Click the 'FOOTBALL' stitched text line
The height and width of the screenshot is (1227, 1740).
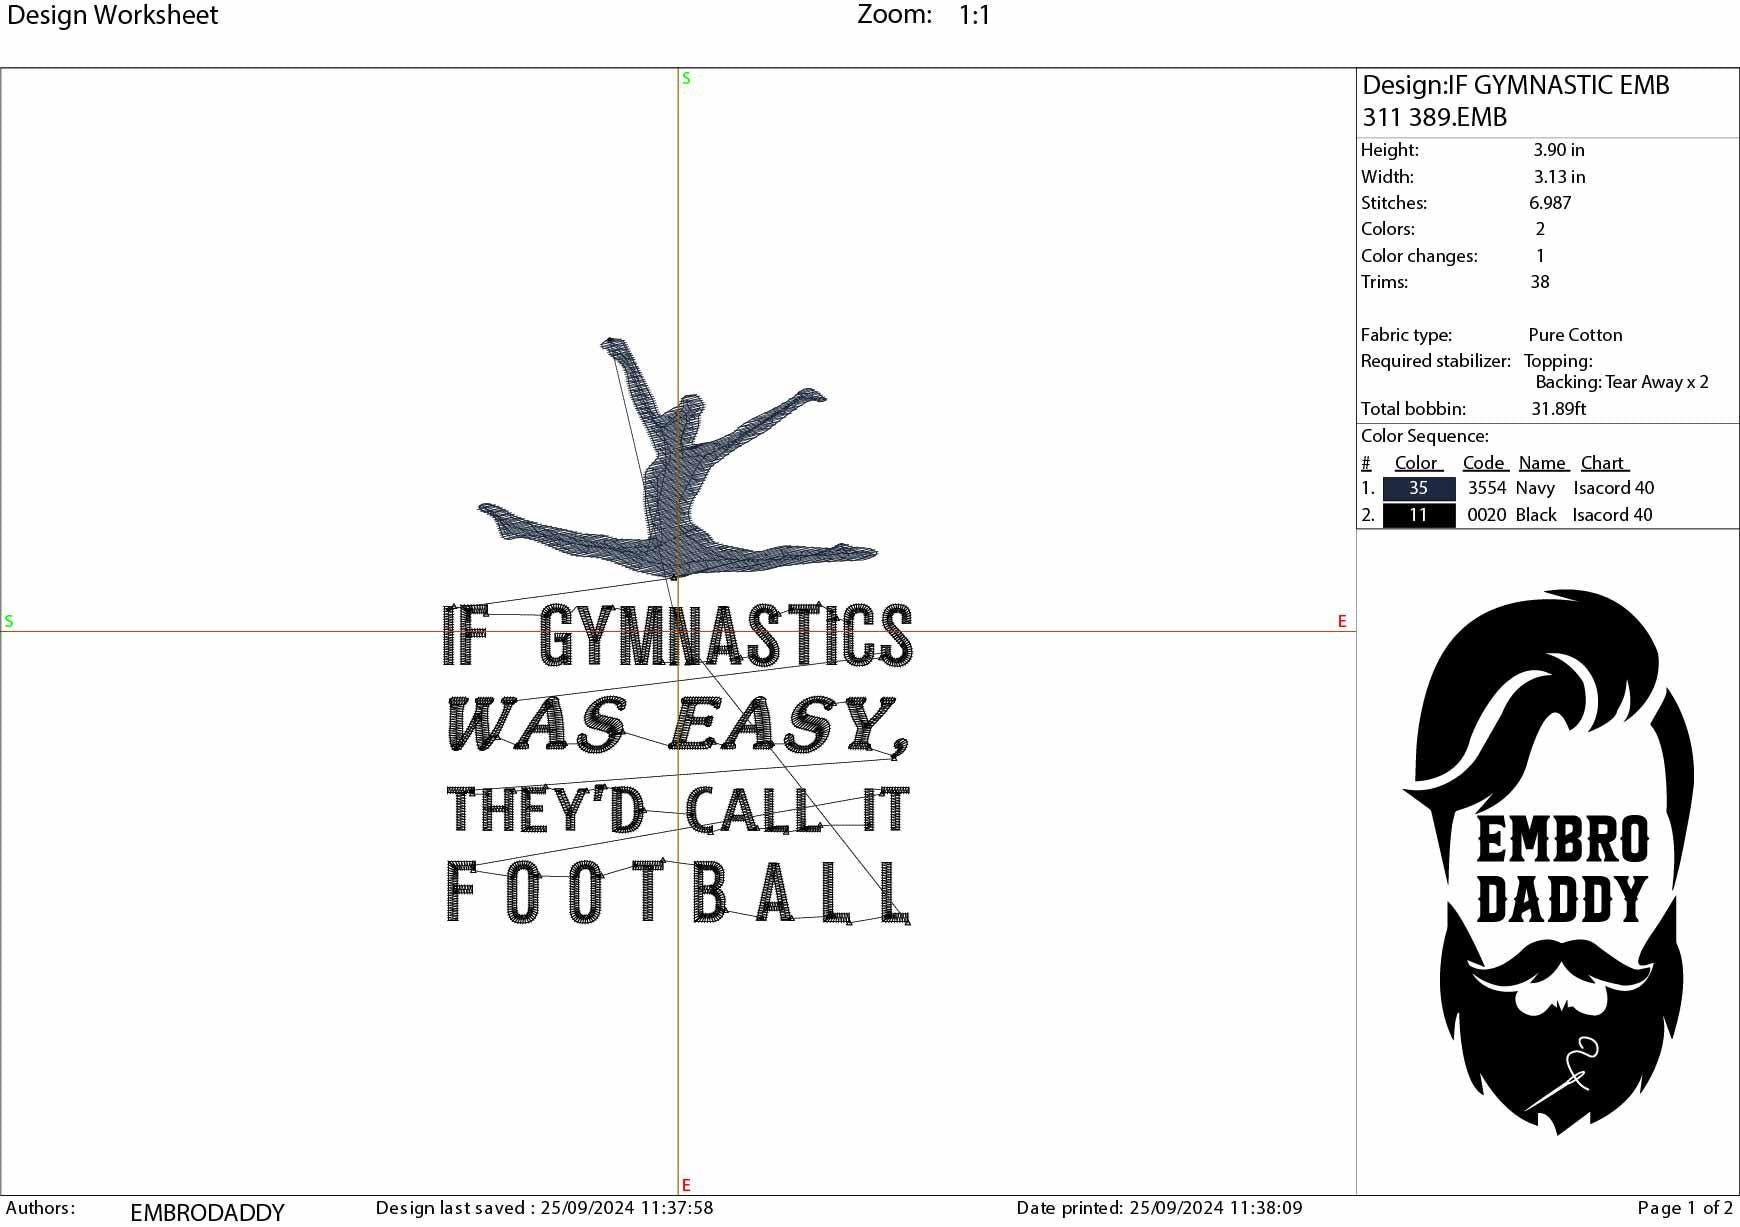pos(677,892)
